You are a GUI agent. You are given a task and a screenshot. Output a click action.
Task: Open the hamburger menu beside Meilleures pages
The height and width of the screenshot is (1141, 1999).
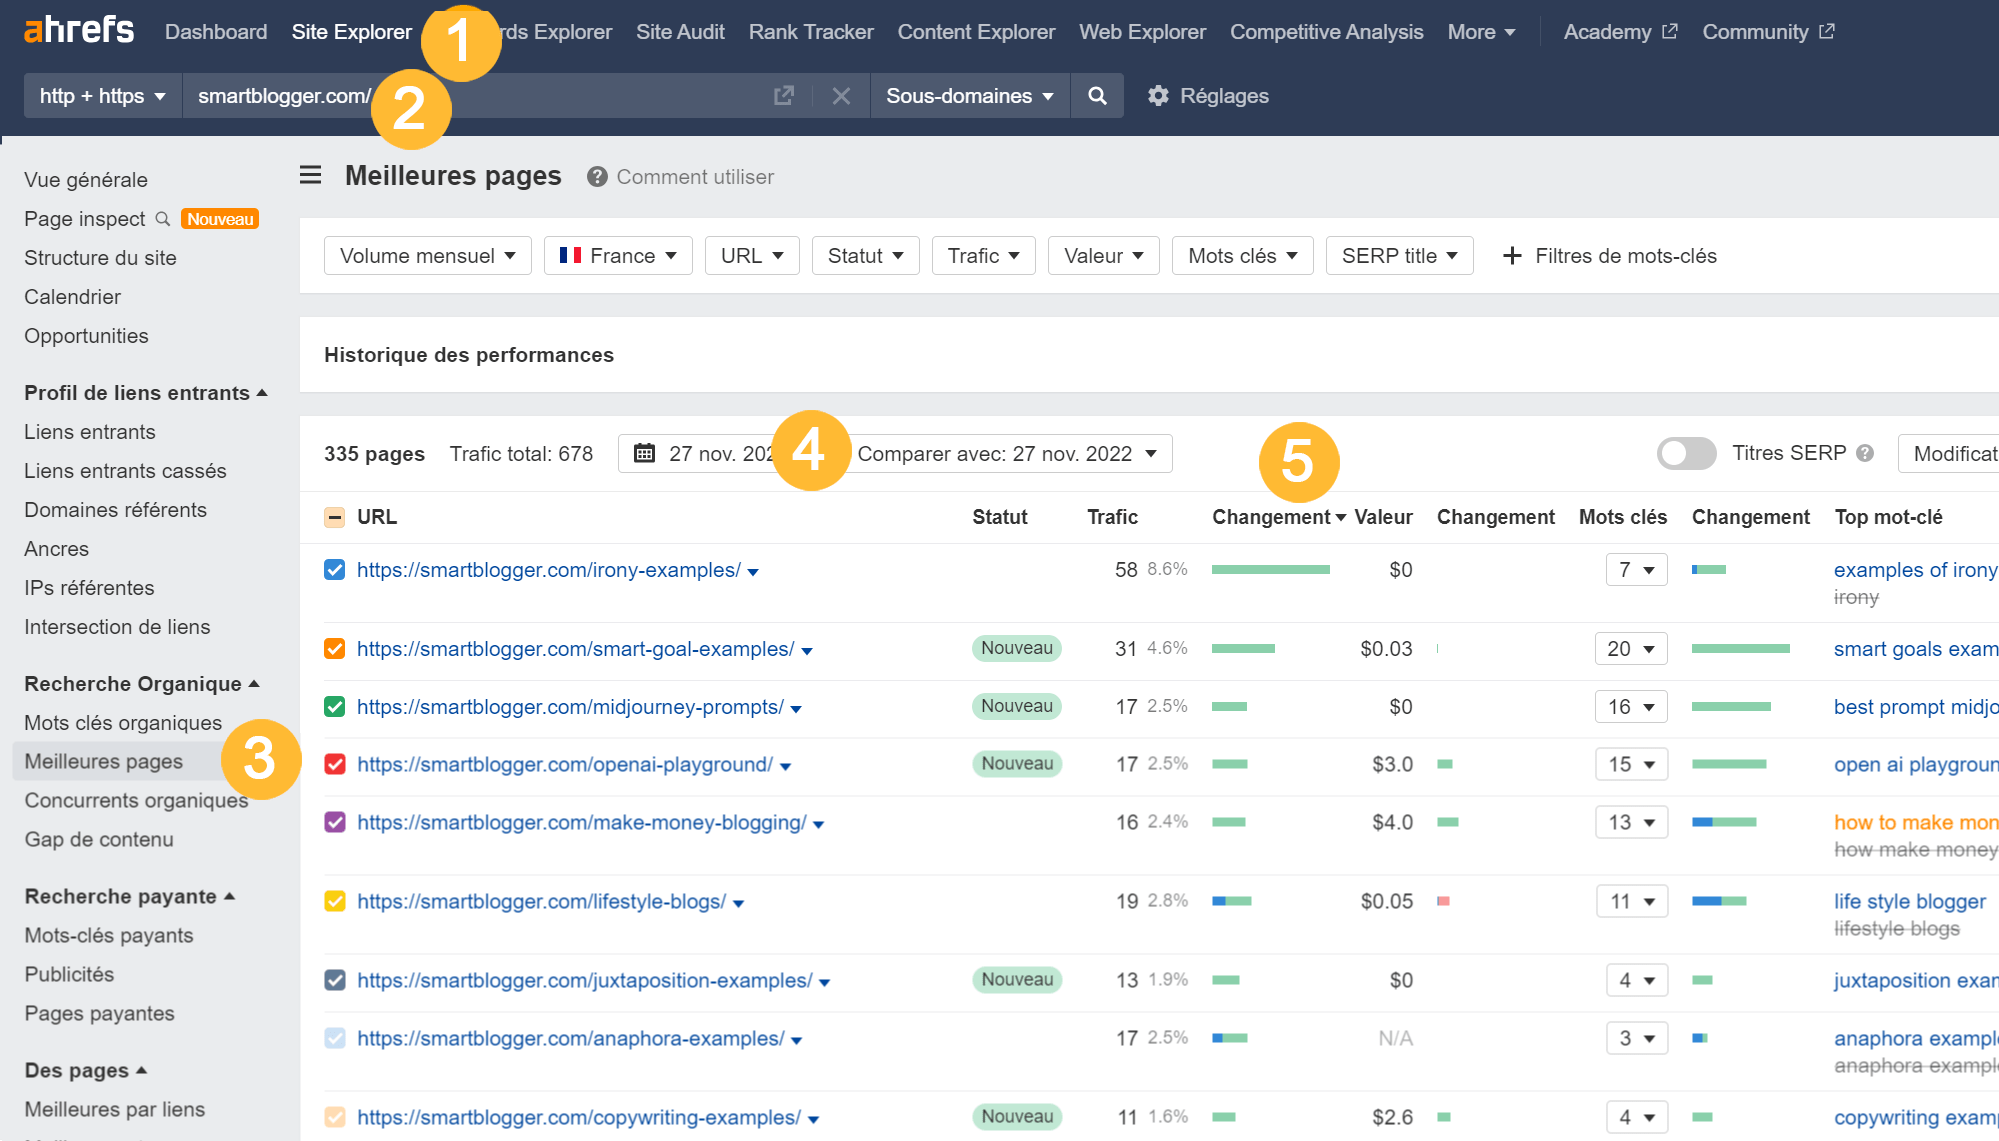pos(310,175)
